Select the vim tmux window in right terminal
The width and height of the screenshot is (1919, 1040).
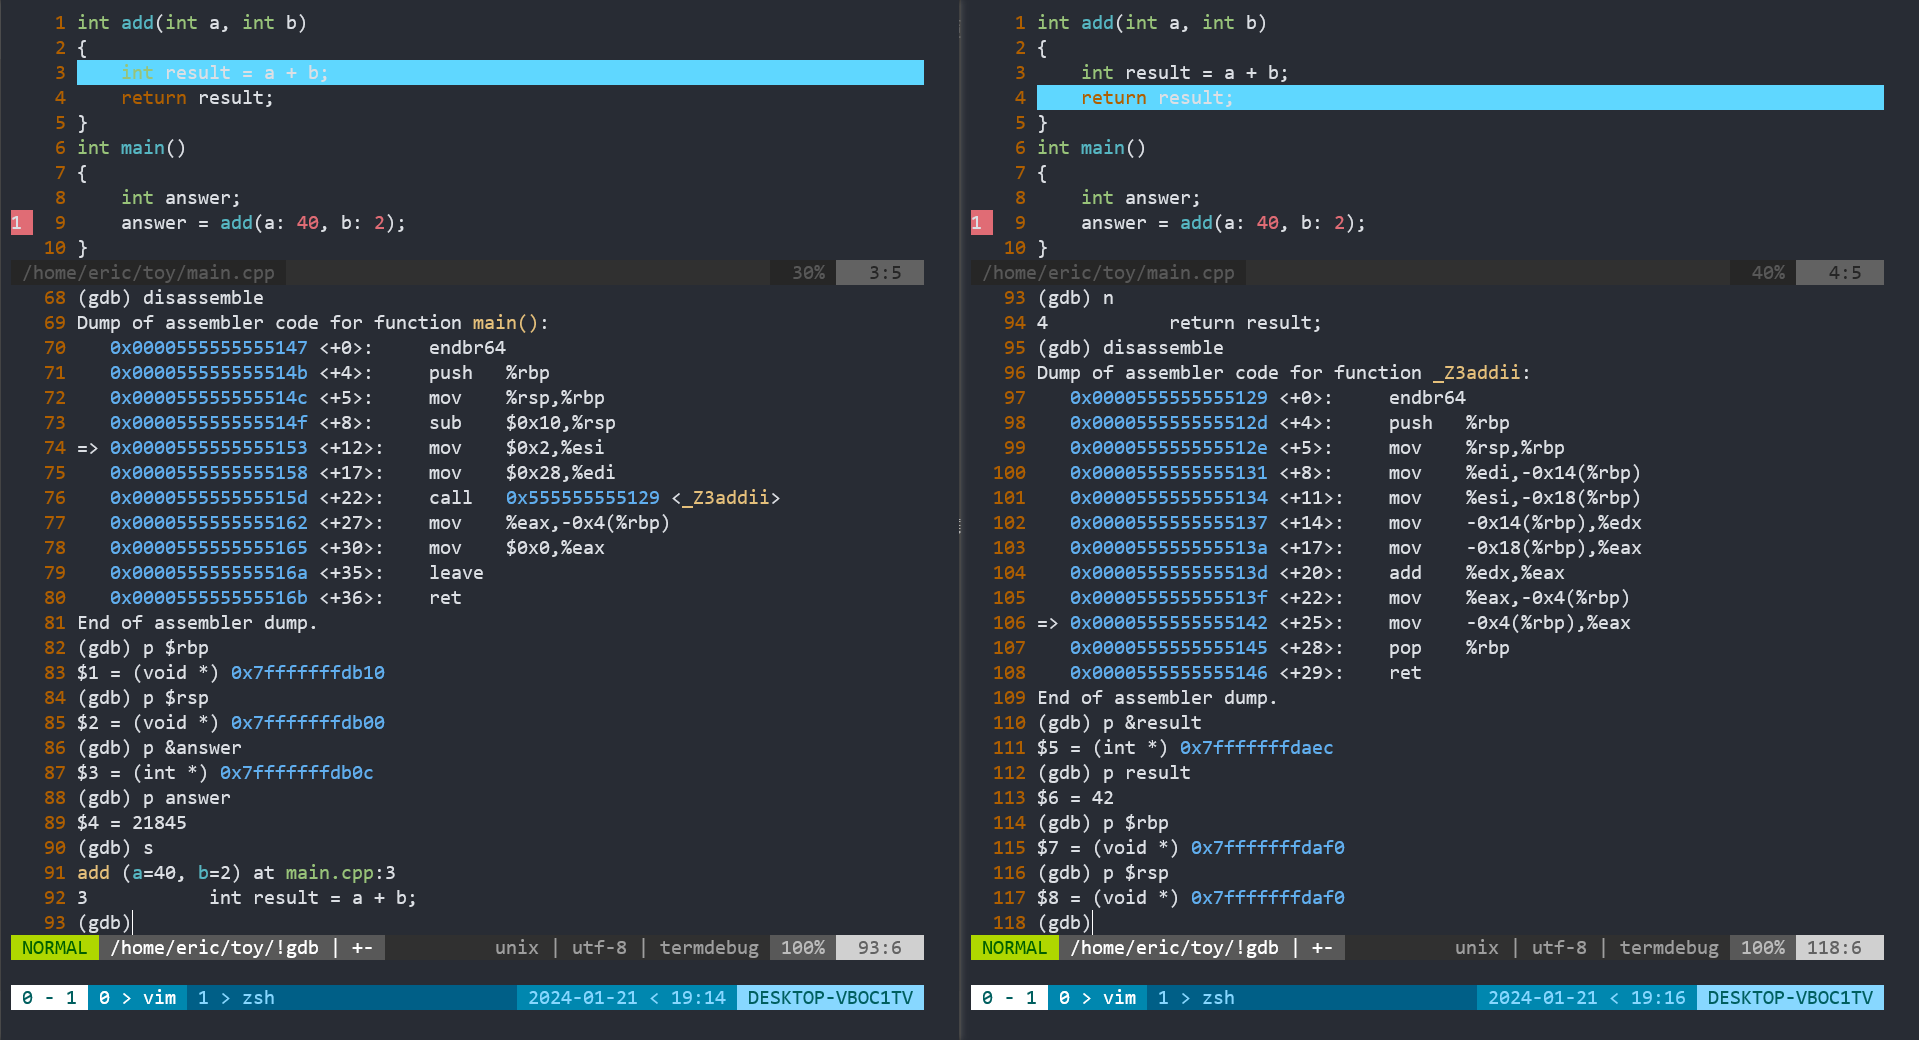coord(1098,998)
